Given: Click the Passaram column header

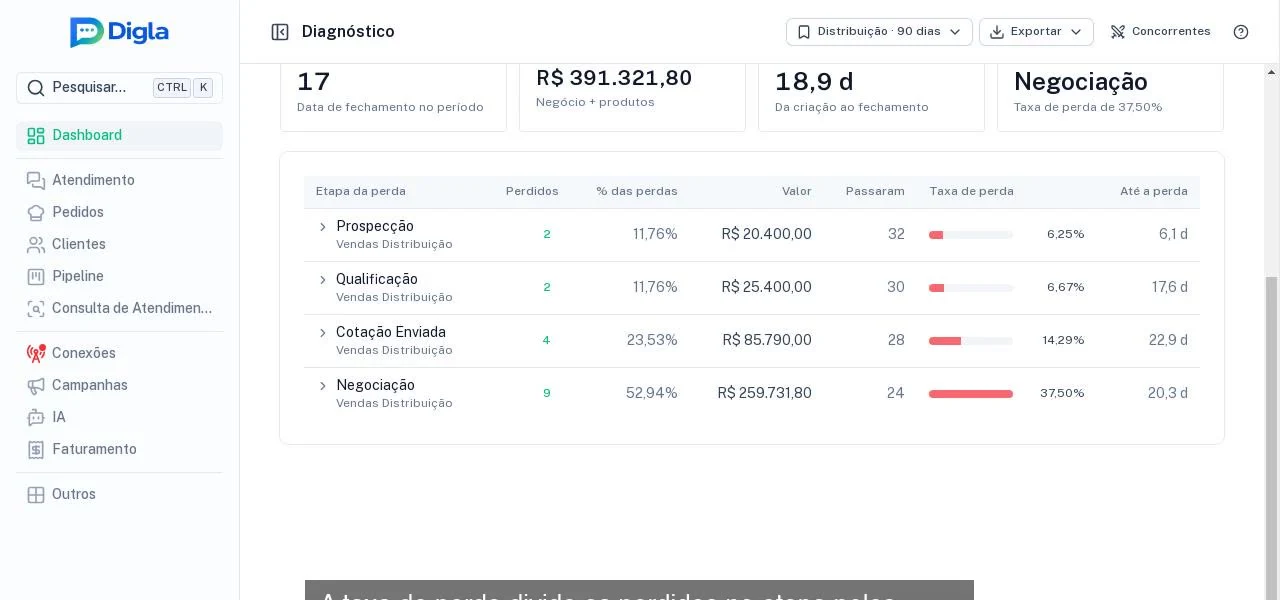Looking at the screenshot, I should pyautogui.click(x=875, y=192).
